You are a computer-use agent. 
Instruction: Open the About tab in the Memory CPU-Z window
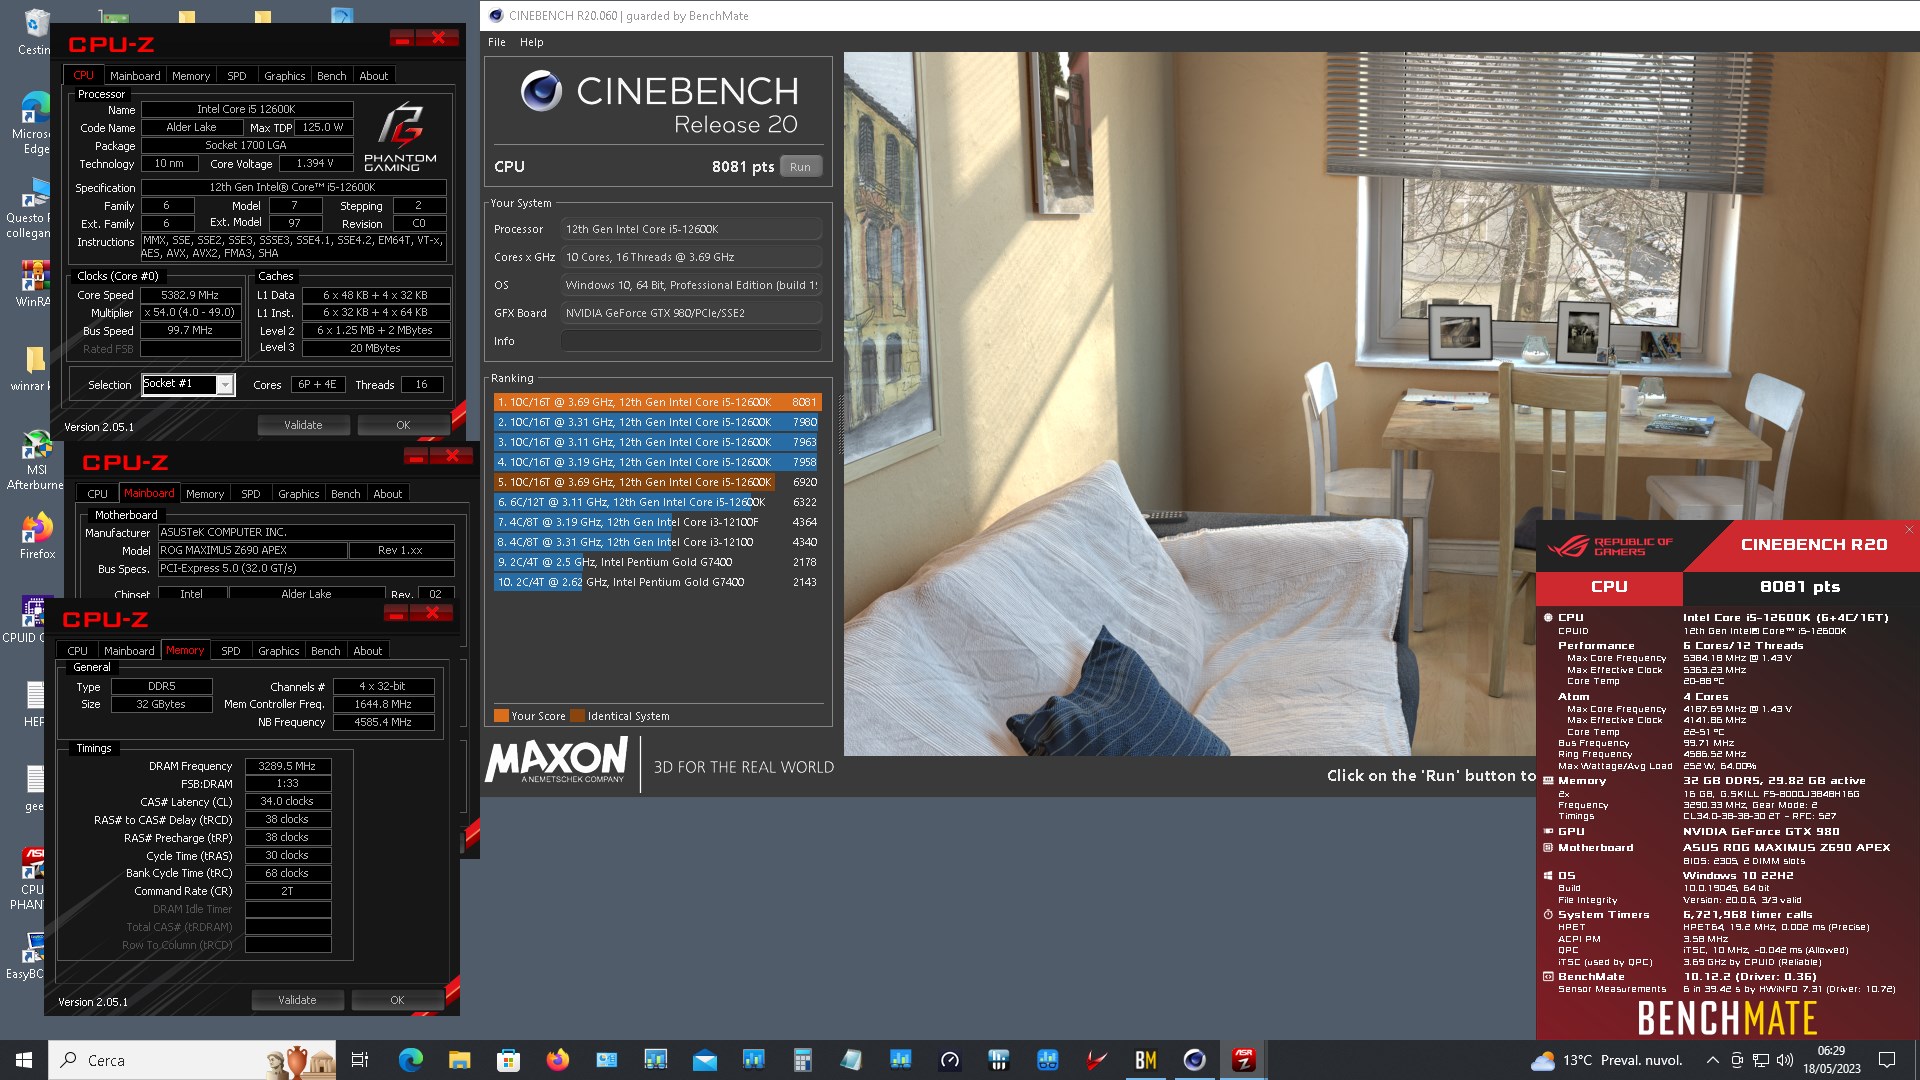point(368,651)
